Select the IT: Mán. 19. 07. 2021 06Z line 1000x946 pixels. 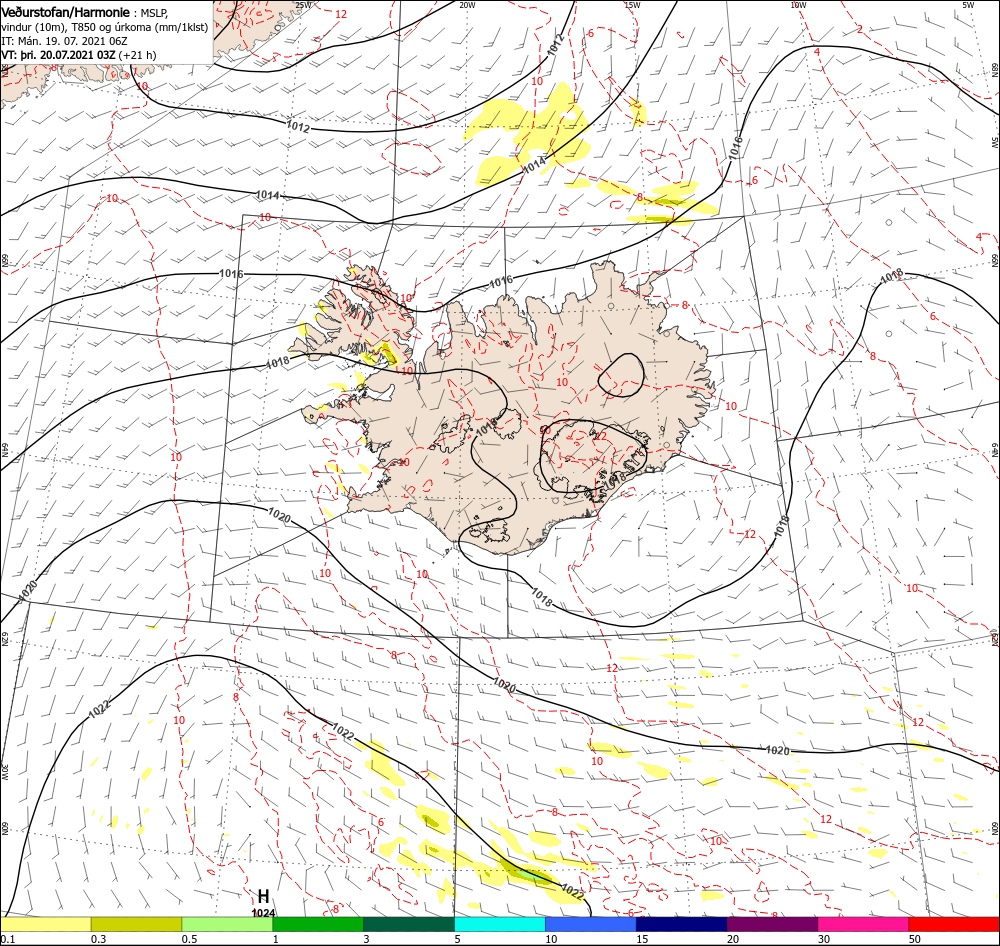64,41
